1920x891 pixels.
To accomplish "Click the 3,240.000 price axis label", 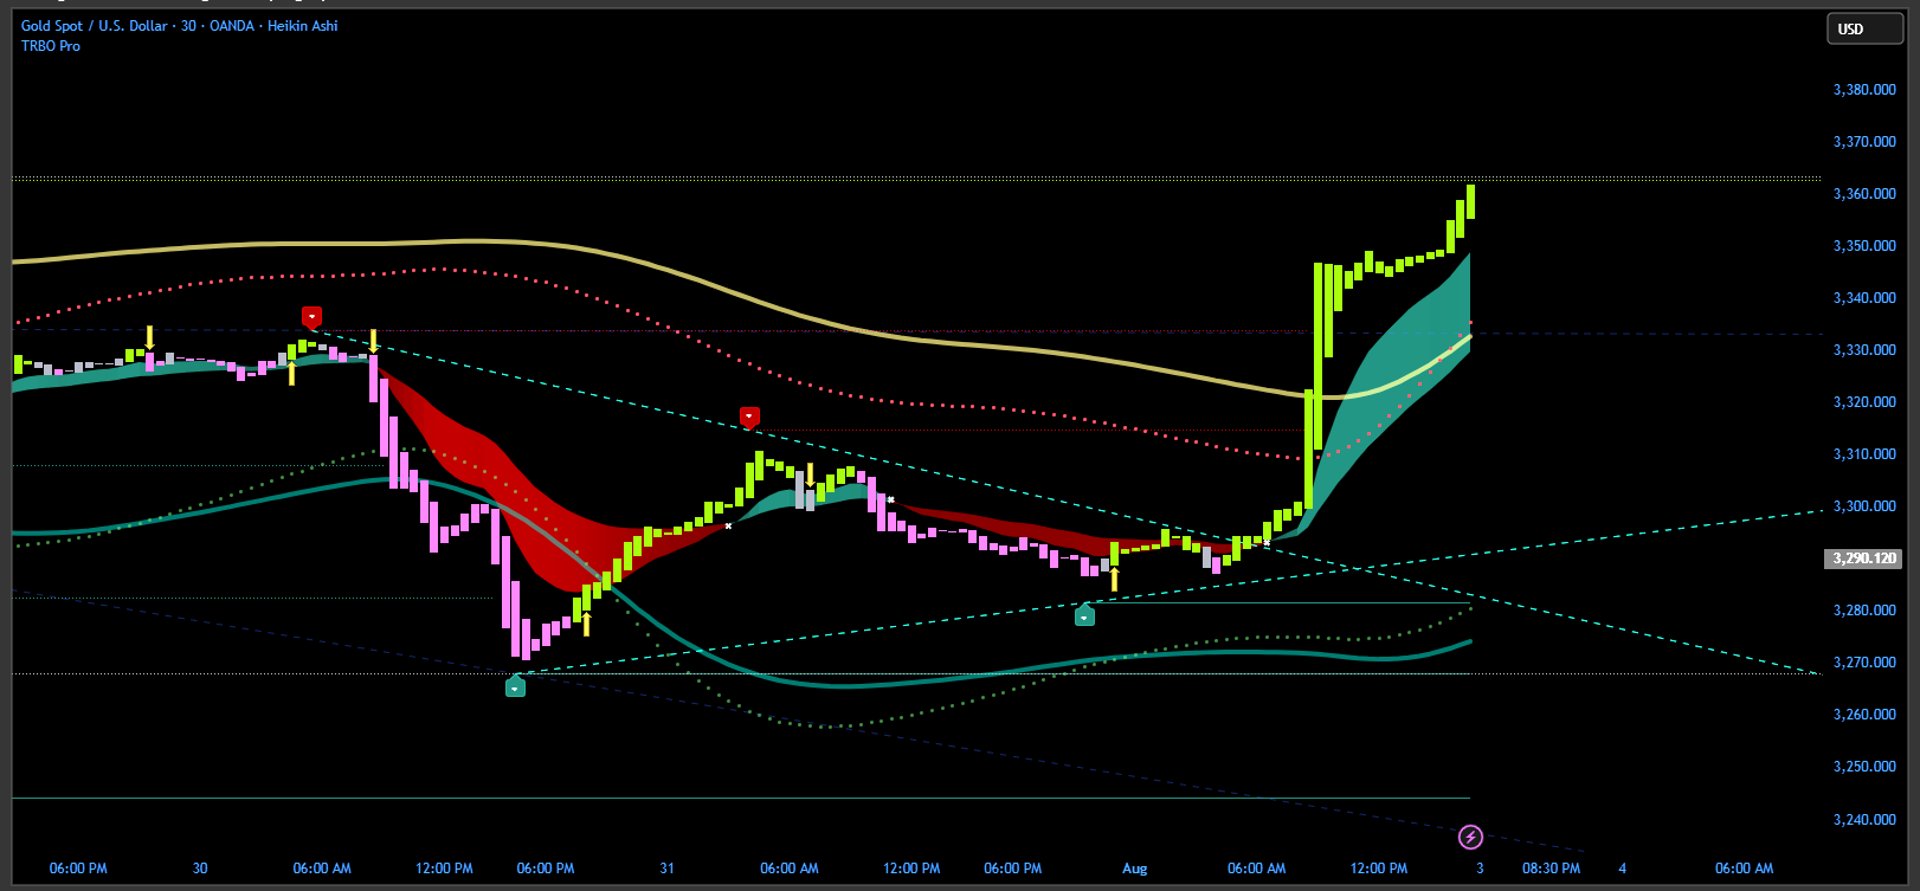I will pyautogui.click(x=1864, y=819).
